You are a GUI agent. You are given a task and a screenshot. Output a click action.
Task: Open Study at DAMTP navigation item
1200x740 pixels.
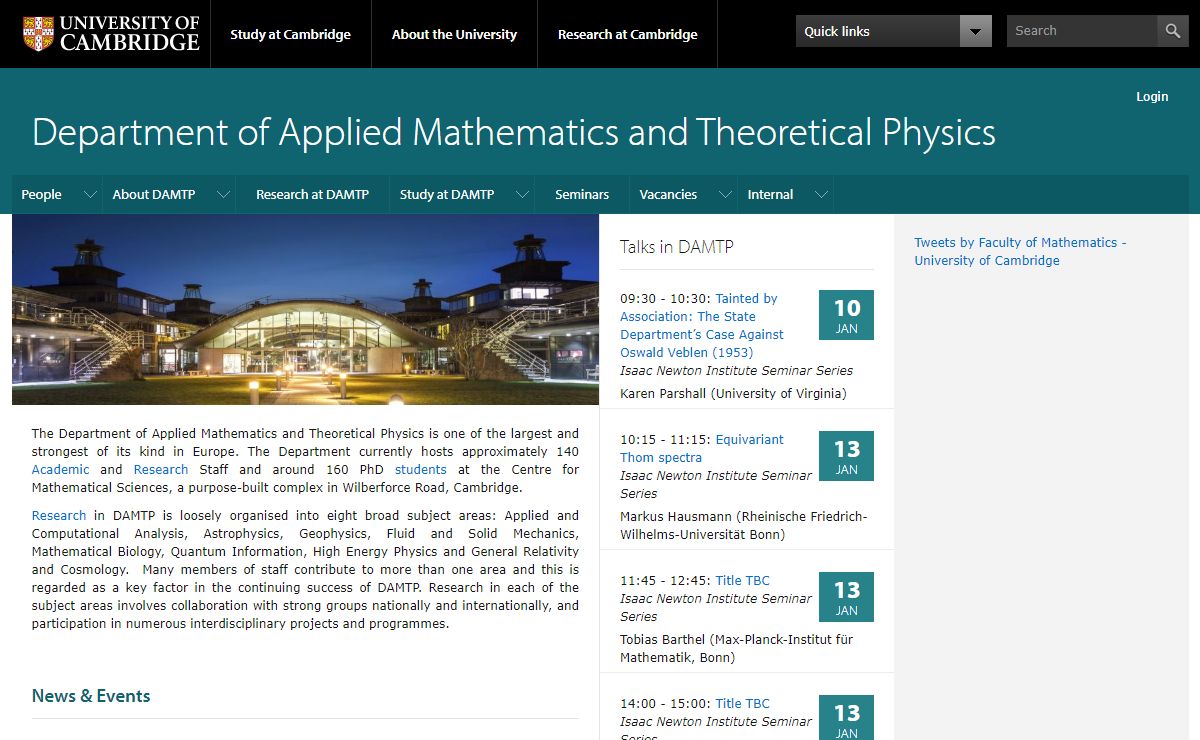point(447,194)
